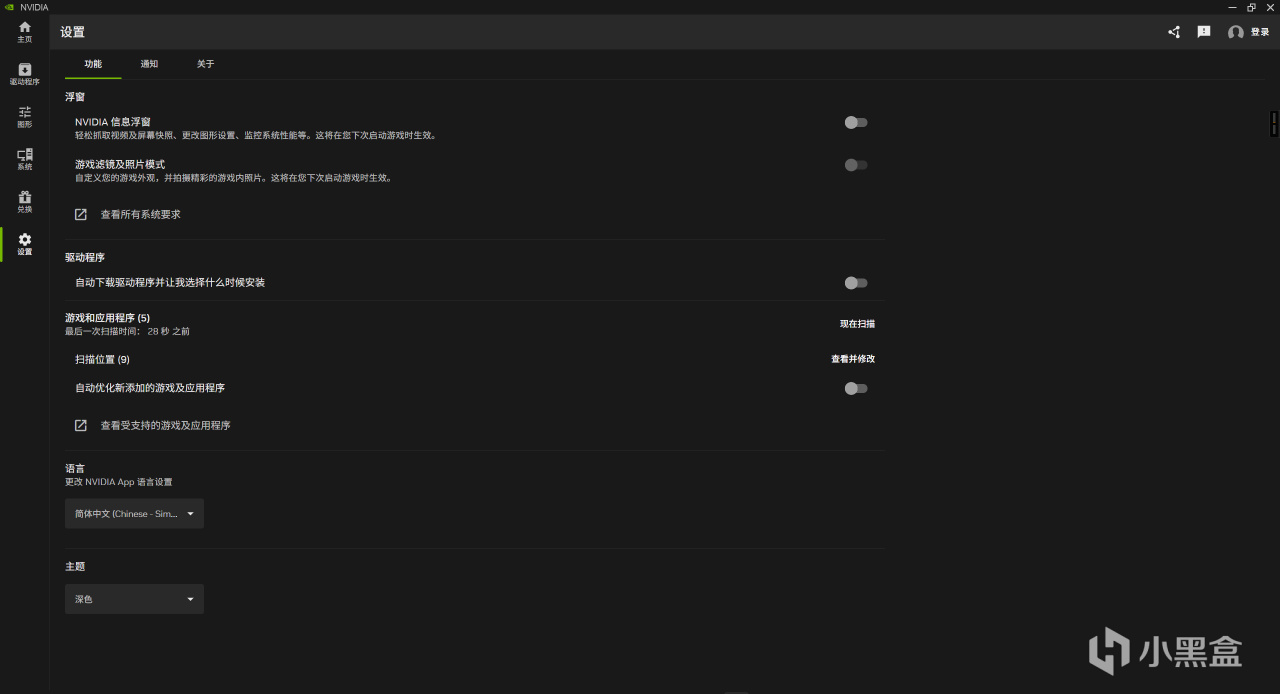
Task: Click external link icon beside 查看受支持的游戏及应用程序
Action: click(x=81, y=425)
